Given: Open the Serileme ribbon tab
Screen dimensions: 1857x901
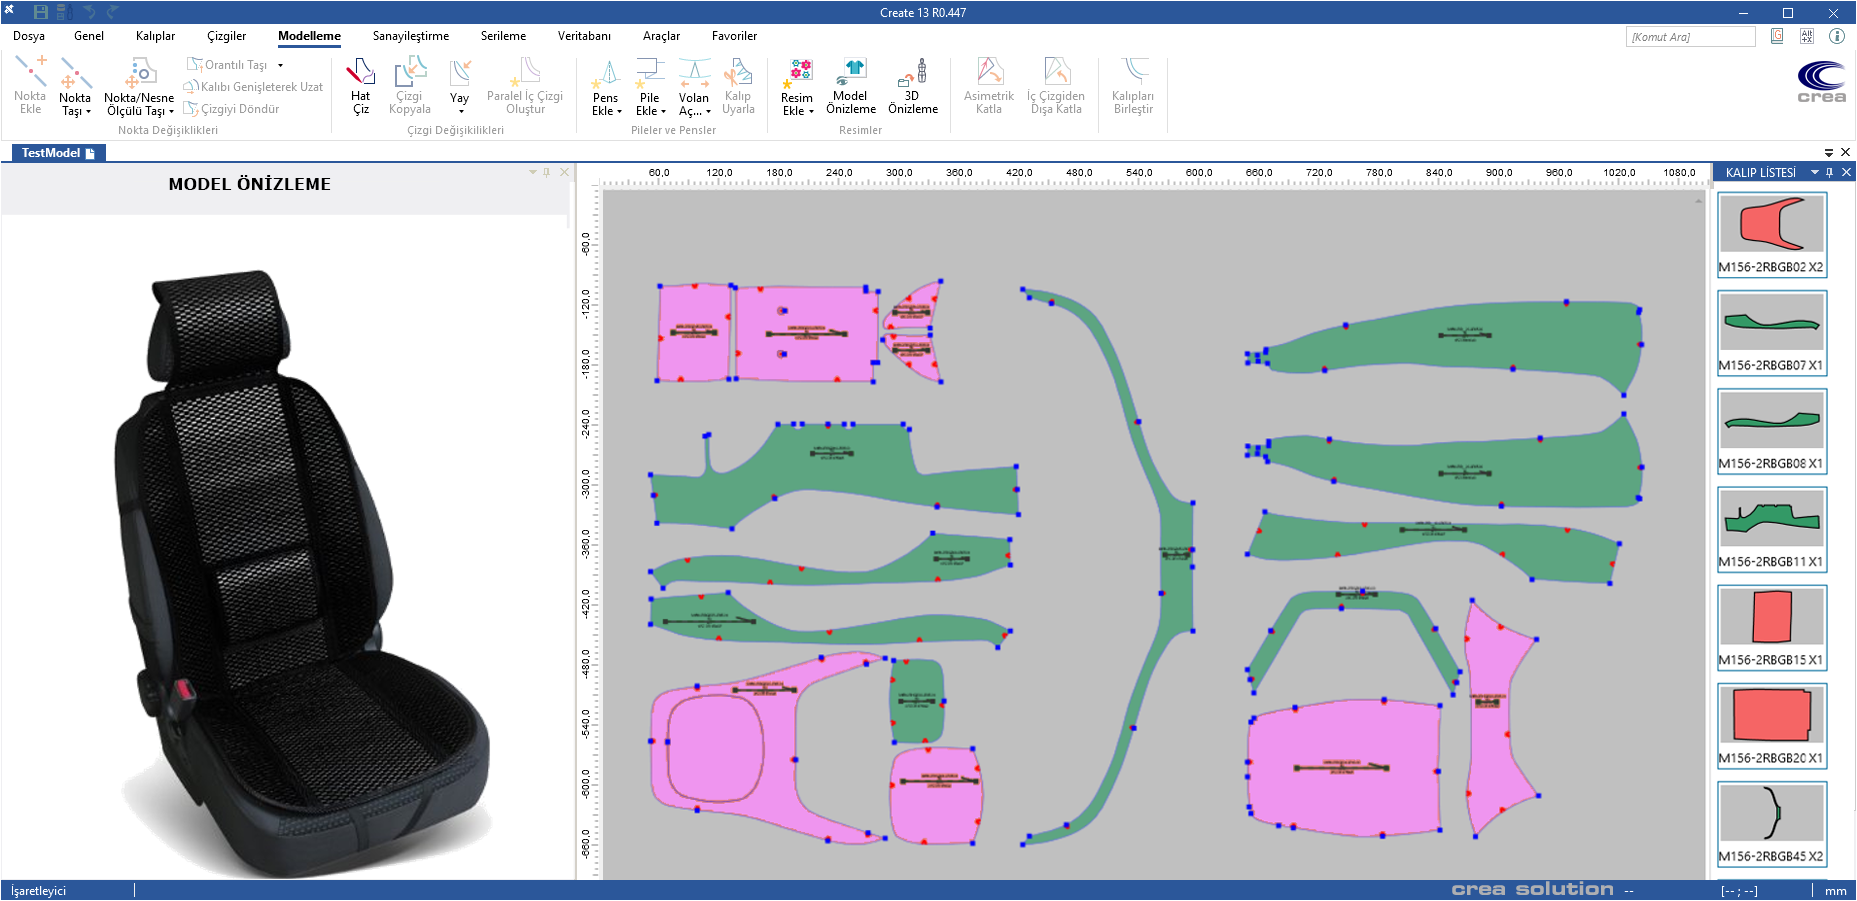Looking at the screenshot, I should click(x=503, y=36).
